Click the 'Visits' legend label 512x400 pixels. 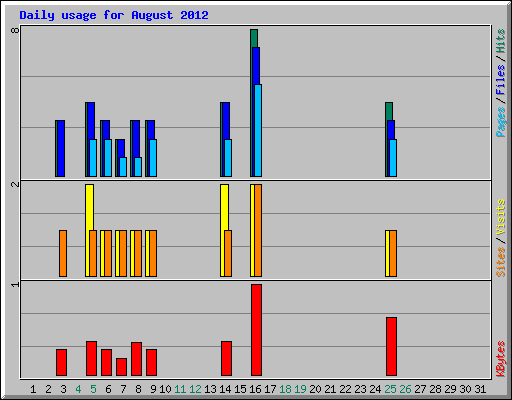tap(500, 217)
